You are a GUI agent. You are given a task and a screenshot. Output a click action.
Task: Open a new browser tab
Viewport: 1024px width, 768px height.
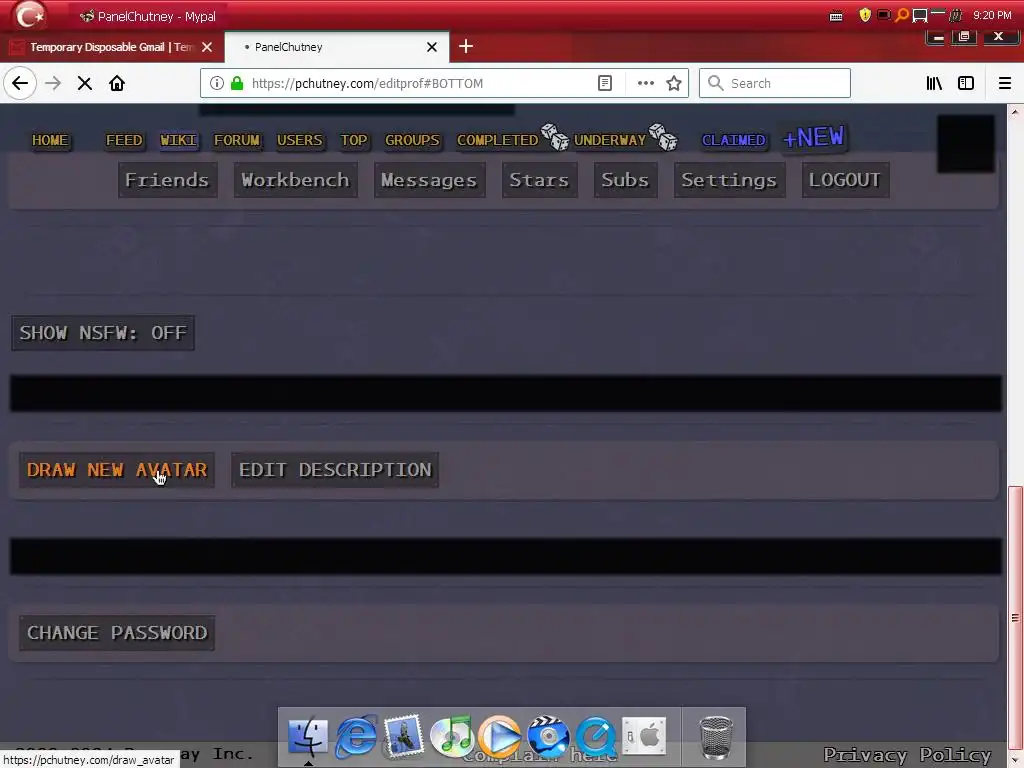pyautogui.click(x=466, y=46)
